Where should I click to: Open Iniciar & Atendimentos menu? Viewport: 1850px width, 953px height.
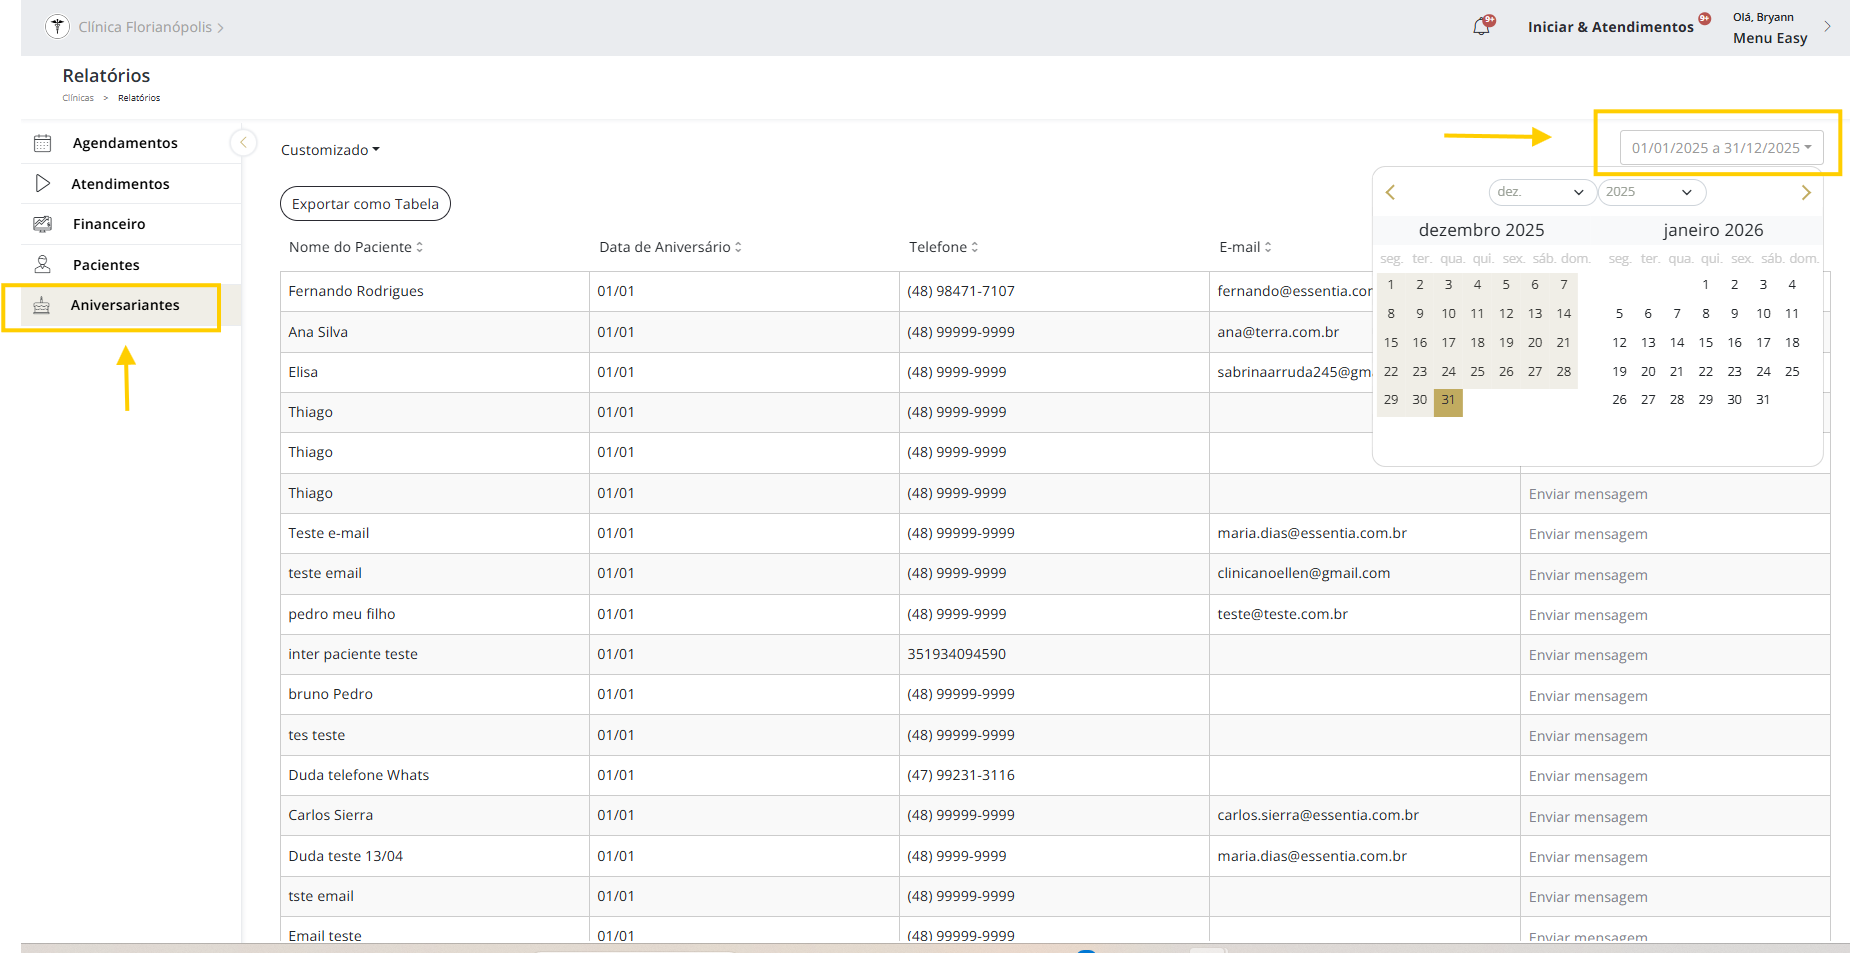[x=1610, y=27]
